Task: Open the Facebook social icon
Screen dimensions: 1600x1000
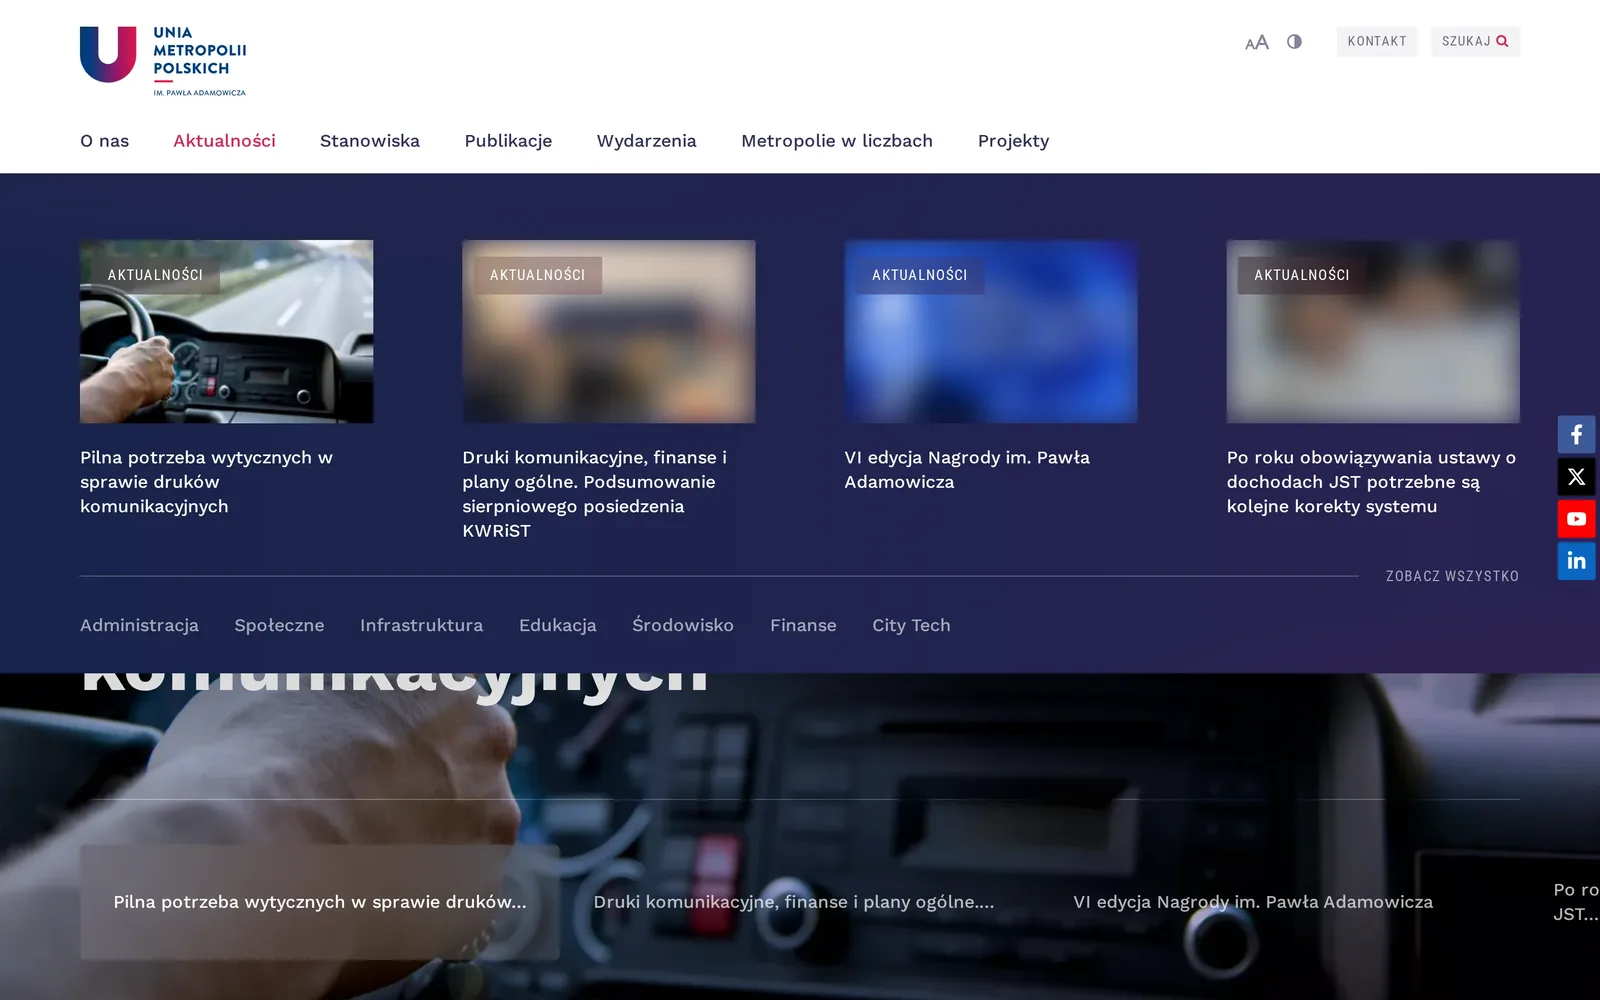Action: tap(1576, 435)
